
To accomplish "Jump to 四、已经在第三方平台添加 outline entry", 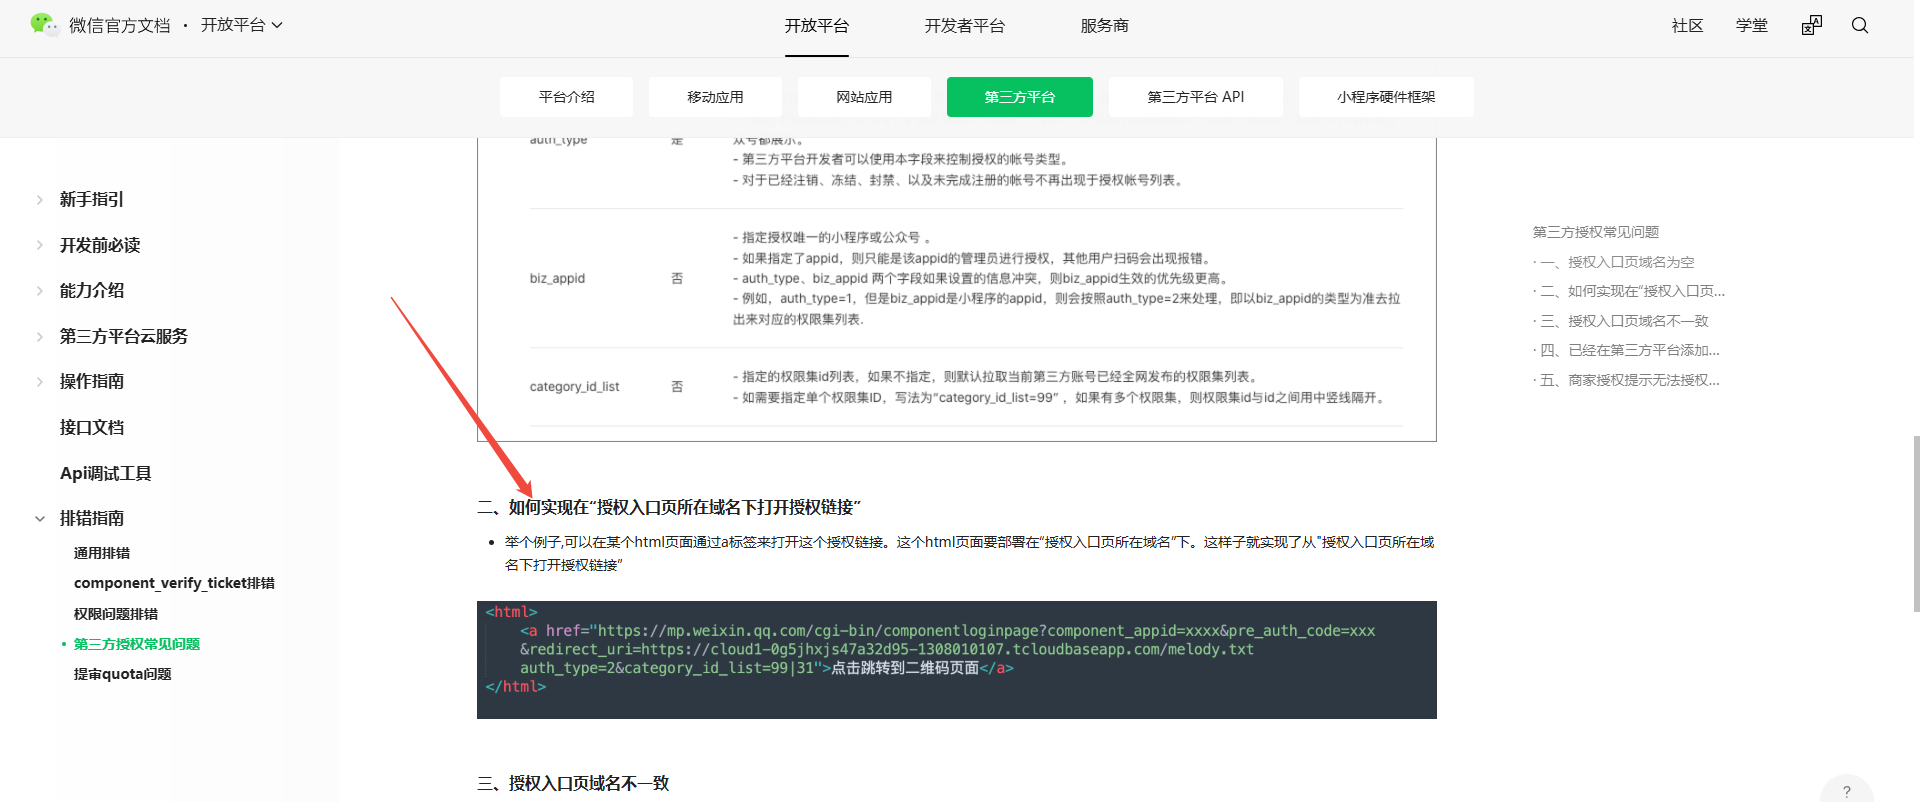I will (1630, 350).
